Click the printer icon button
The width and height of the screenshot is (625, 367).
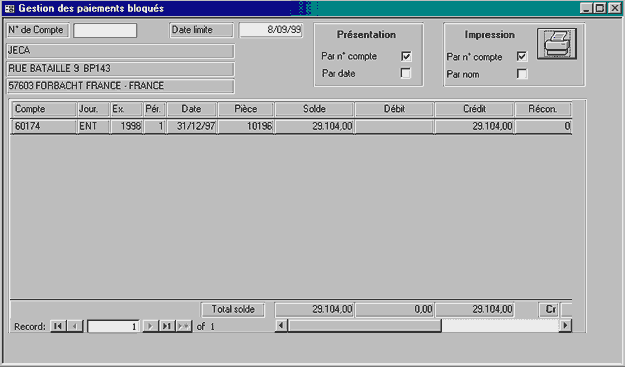[557, 43]
